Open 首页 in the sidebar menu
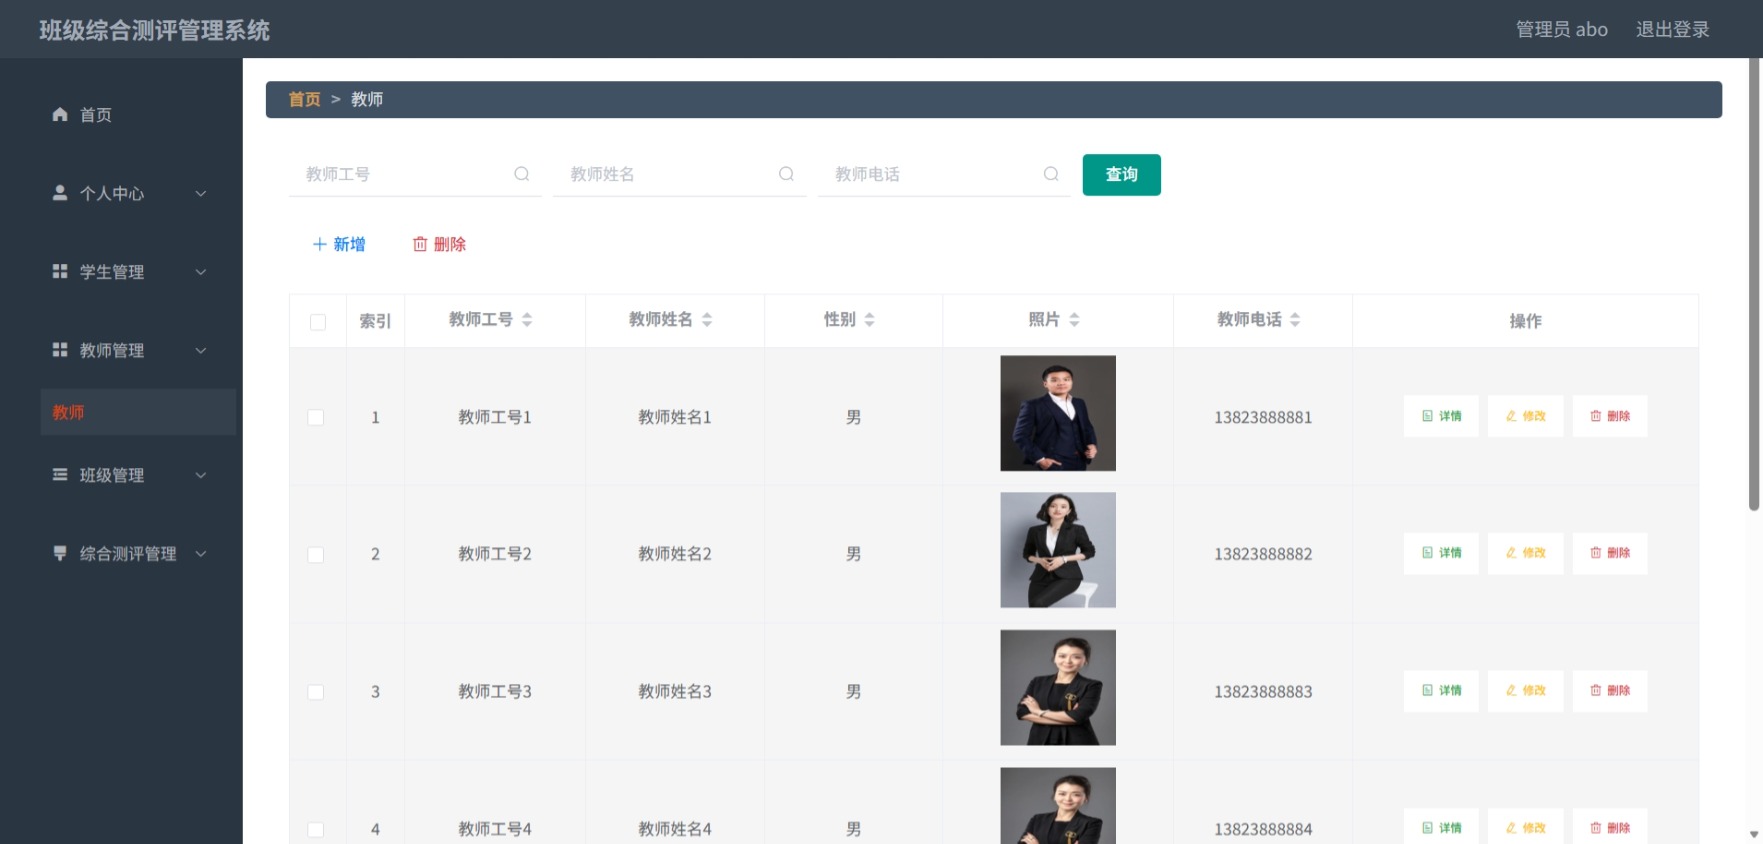Screen dimensions: 1763x844 [96, 115]
